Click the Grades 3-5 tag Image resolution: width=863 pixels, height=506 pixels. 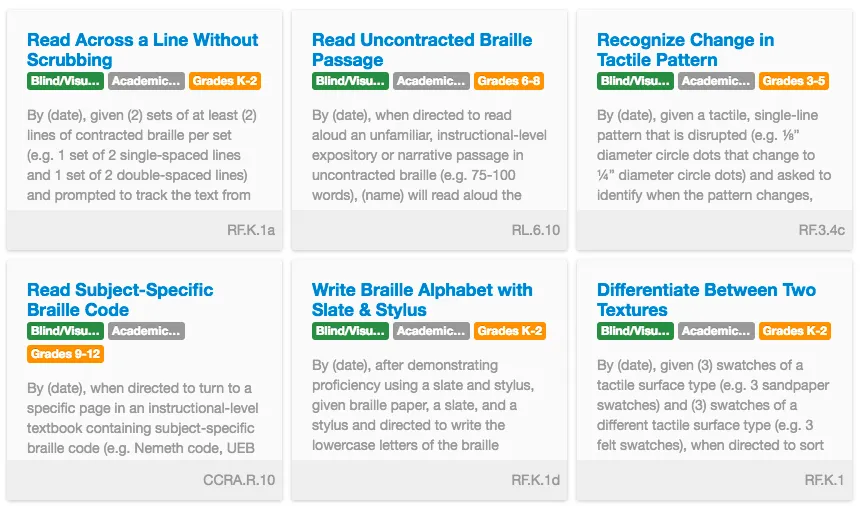[795, 81]
